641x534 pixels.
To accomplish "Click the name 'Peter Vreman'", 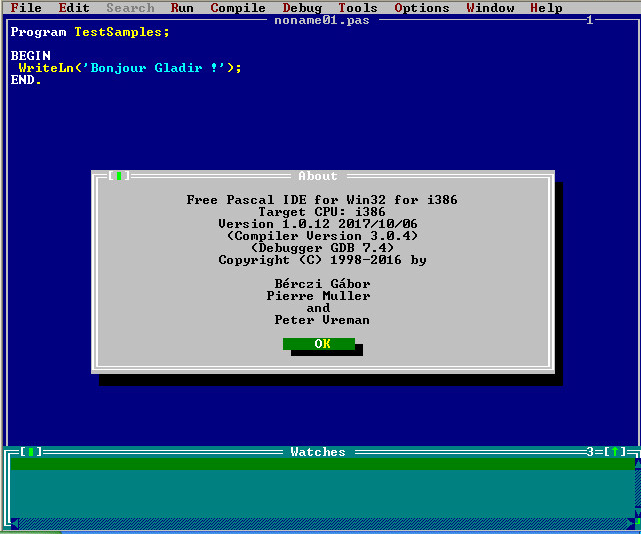I will coord(322,320).
